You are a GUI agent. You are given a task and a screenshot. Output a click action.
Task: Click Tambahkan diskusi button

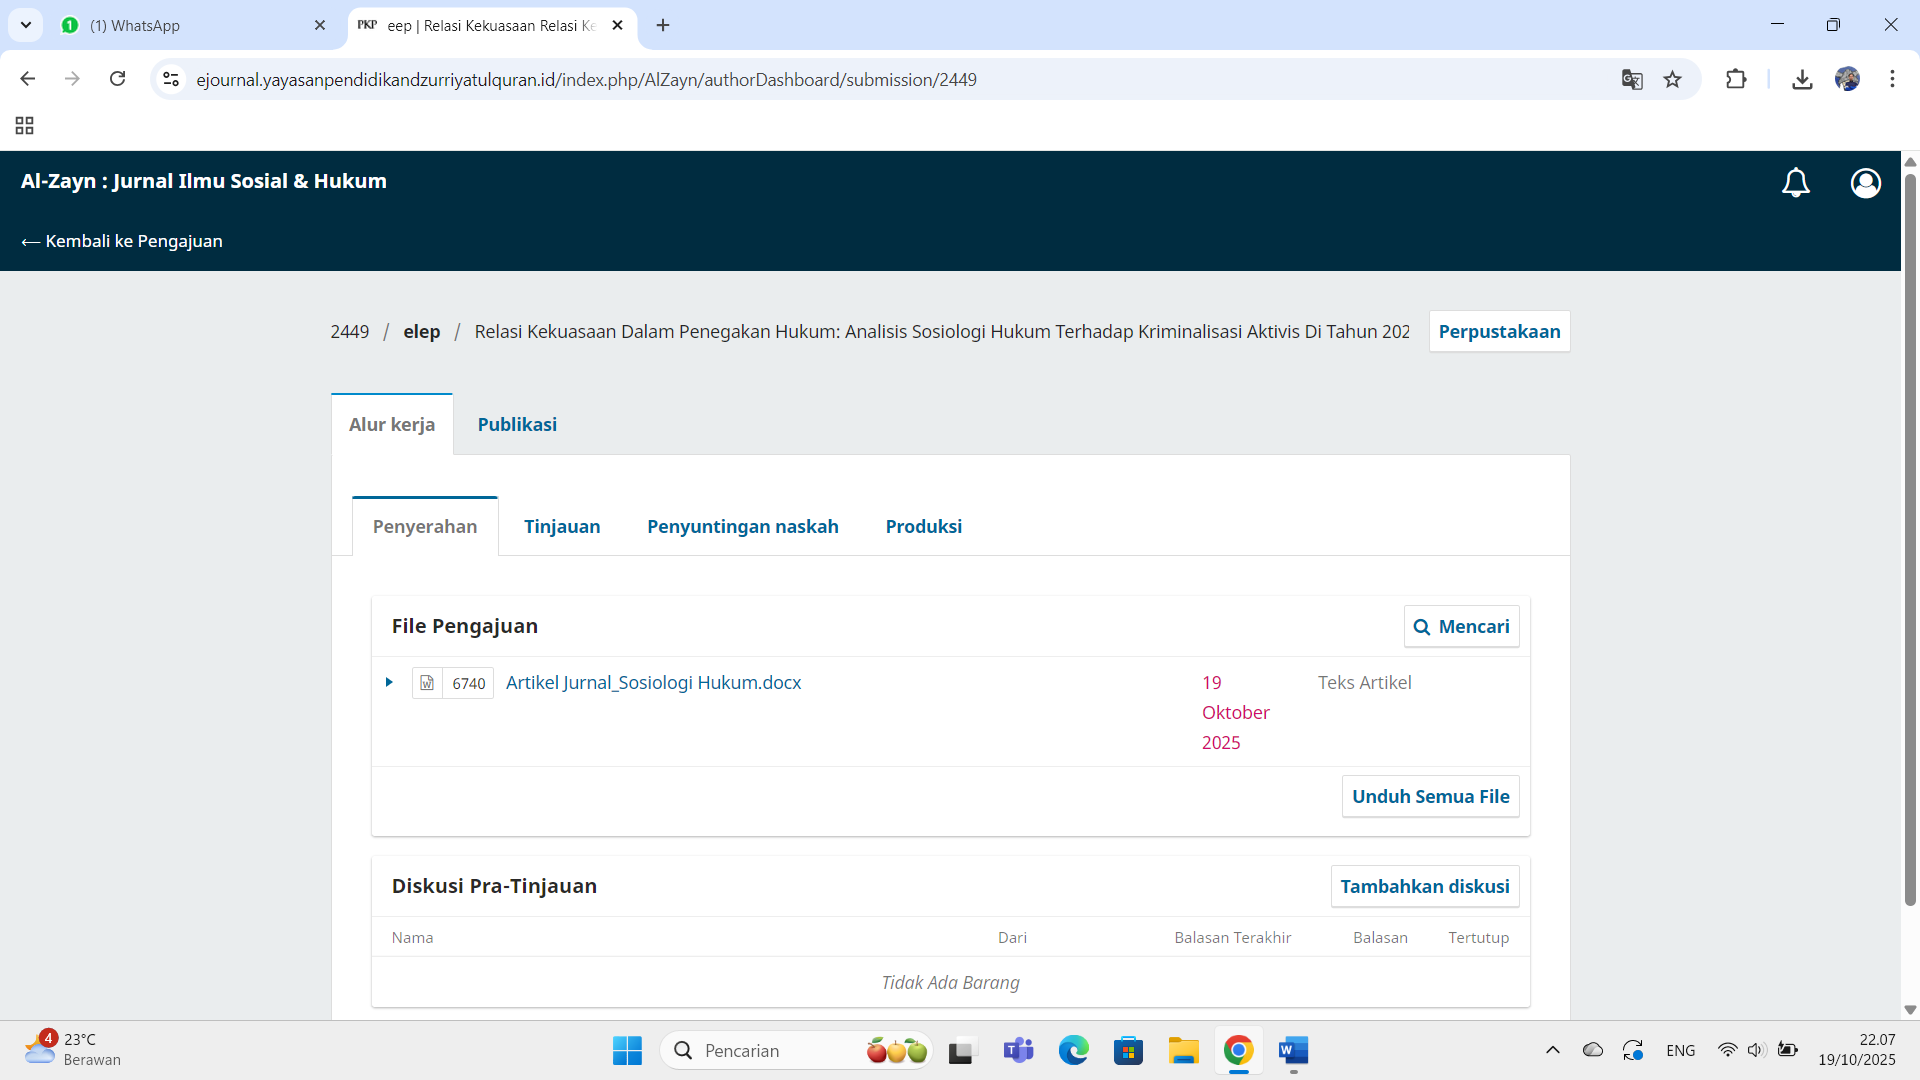point(1424,886)
